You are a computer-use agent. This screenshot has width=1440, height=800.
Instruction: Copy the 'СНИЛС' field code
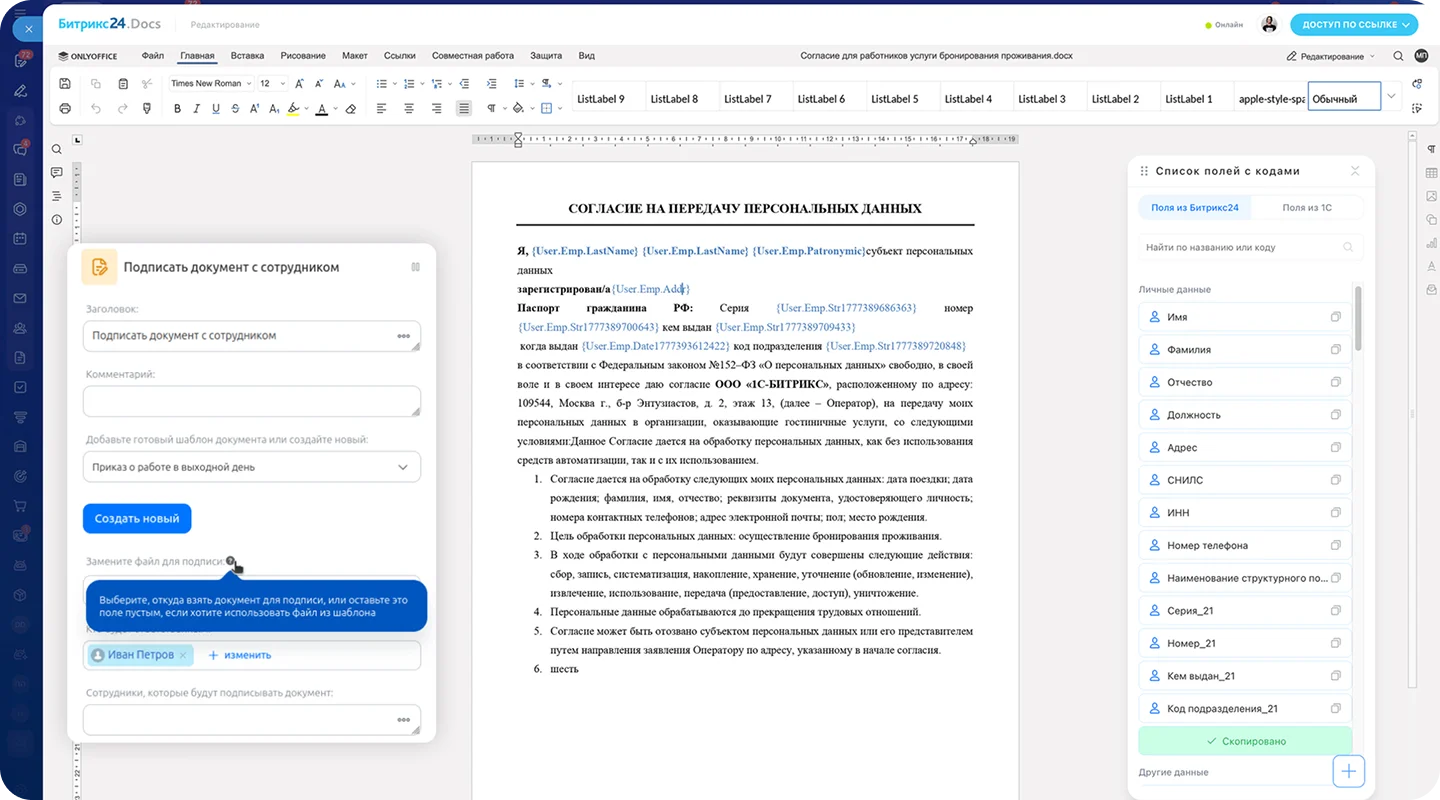click(1335, 480)
